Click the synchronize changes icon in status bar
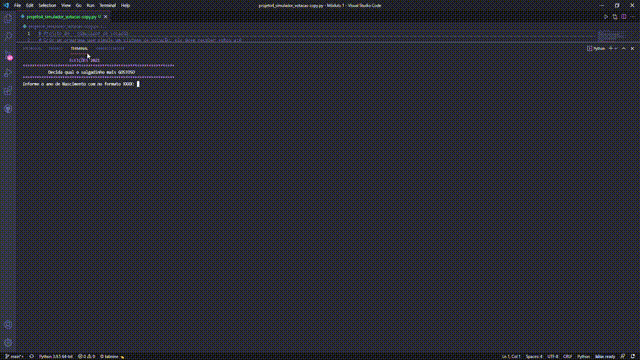Viewport: 640px width, 360px height. [x=31, y=356]
